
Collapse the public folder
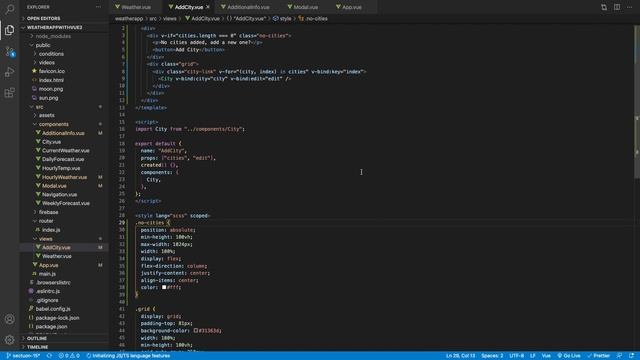(x=43, y=45)
